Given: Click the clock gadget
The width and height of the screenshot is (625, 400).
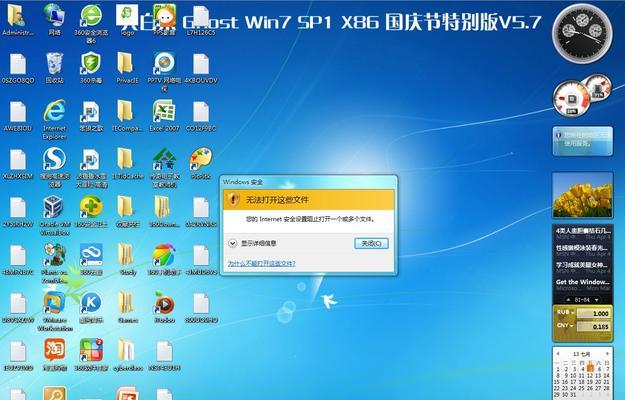Looking at the screenshot, I should click(582, 33).
